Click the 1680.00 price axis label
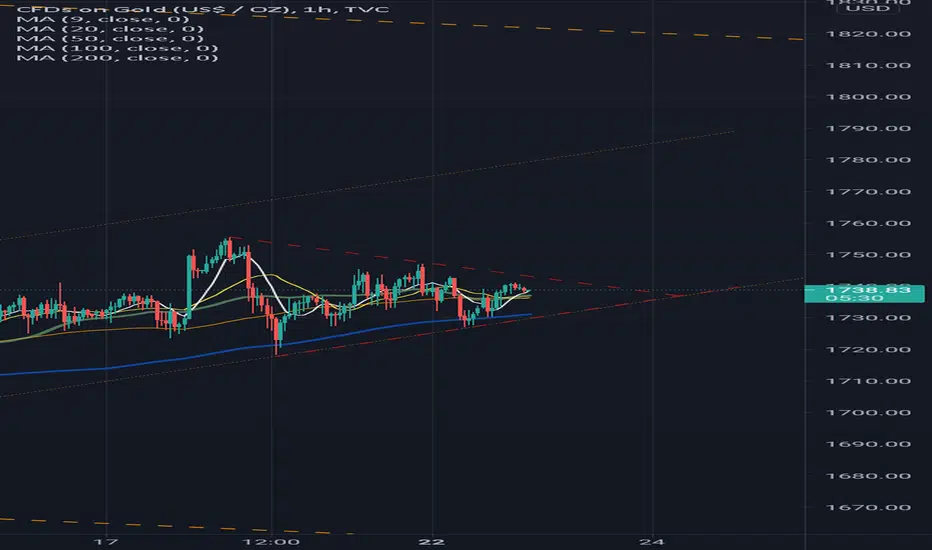The image size is (932, 550). (868, 476)
